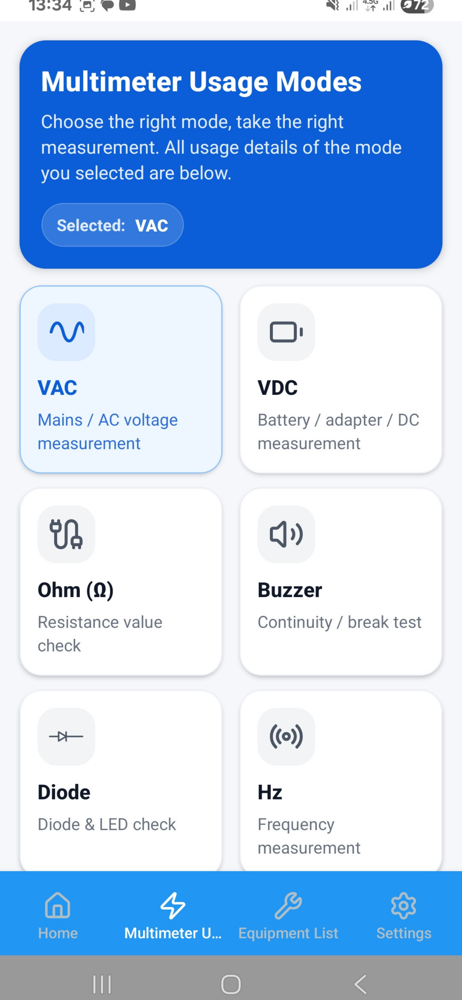
Task: Select Ohm resistance value check text
Action: click(x=100, y=634)
